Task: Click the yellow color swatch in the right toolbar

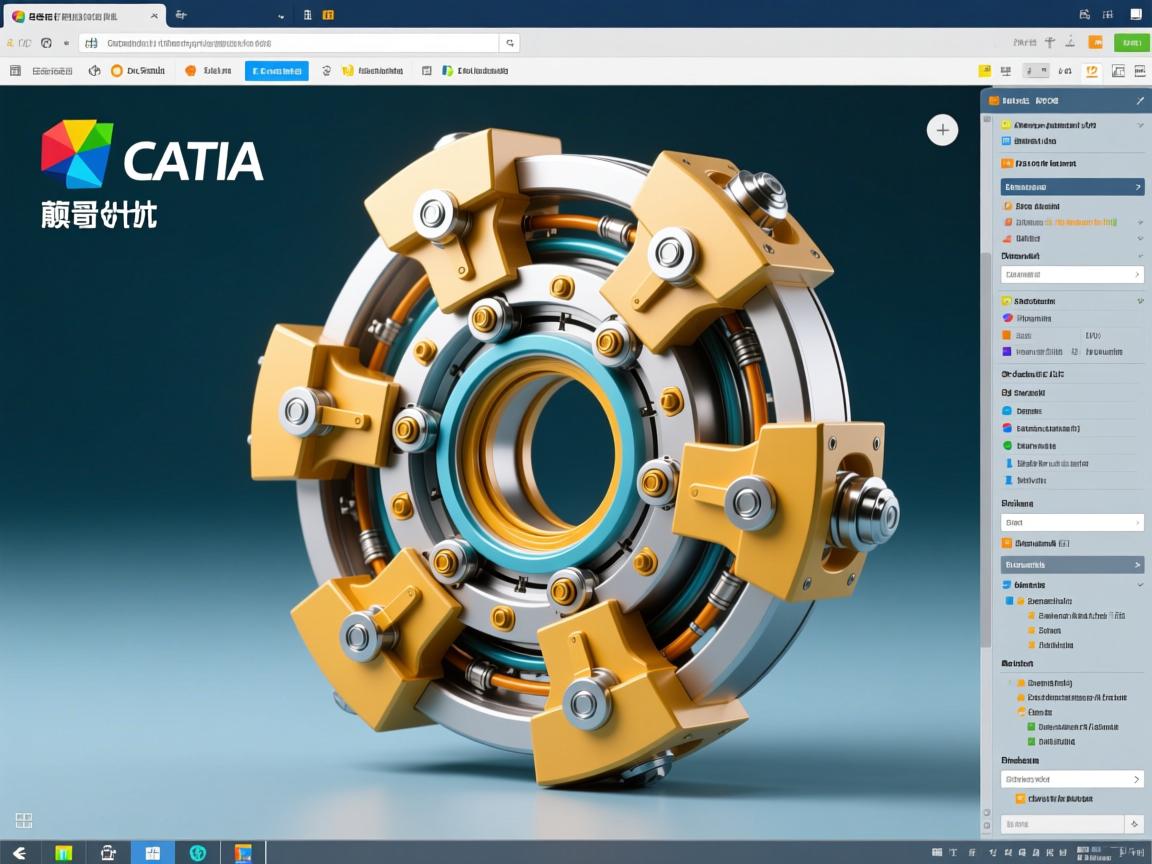Action: (x=984, y=71)
